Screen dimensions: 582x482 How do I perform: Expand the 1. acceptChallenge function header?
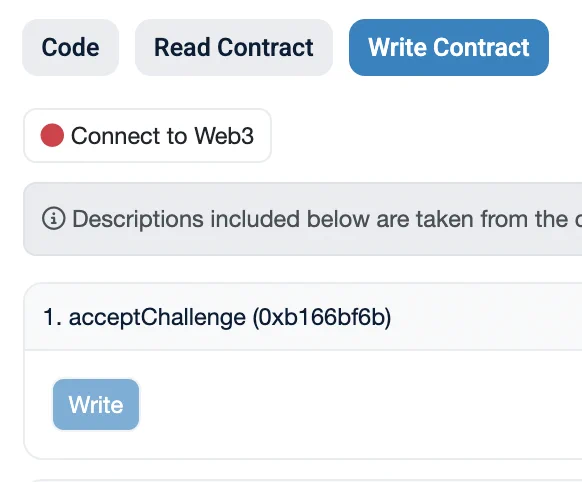tap(303, 317)
